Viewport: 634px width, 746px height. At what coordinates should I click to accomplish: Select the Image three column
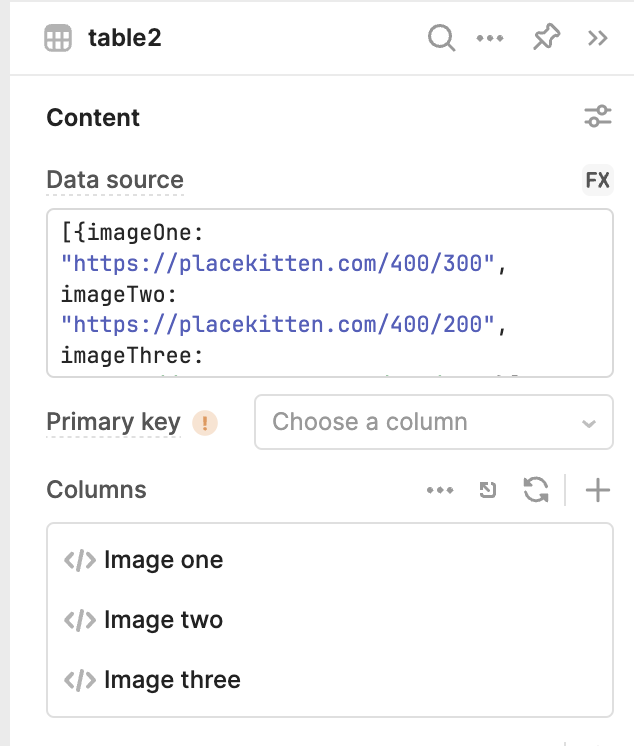point(172,680)
